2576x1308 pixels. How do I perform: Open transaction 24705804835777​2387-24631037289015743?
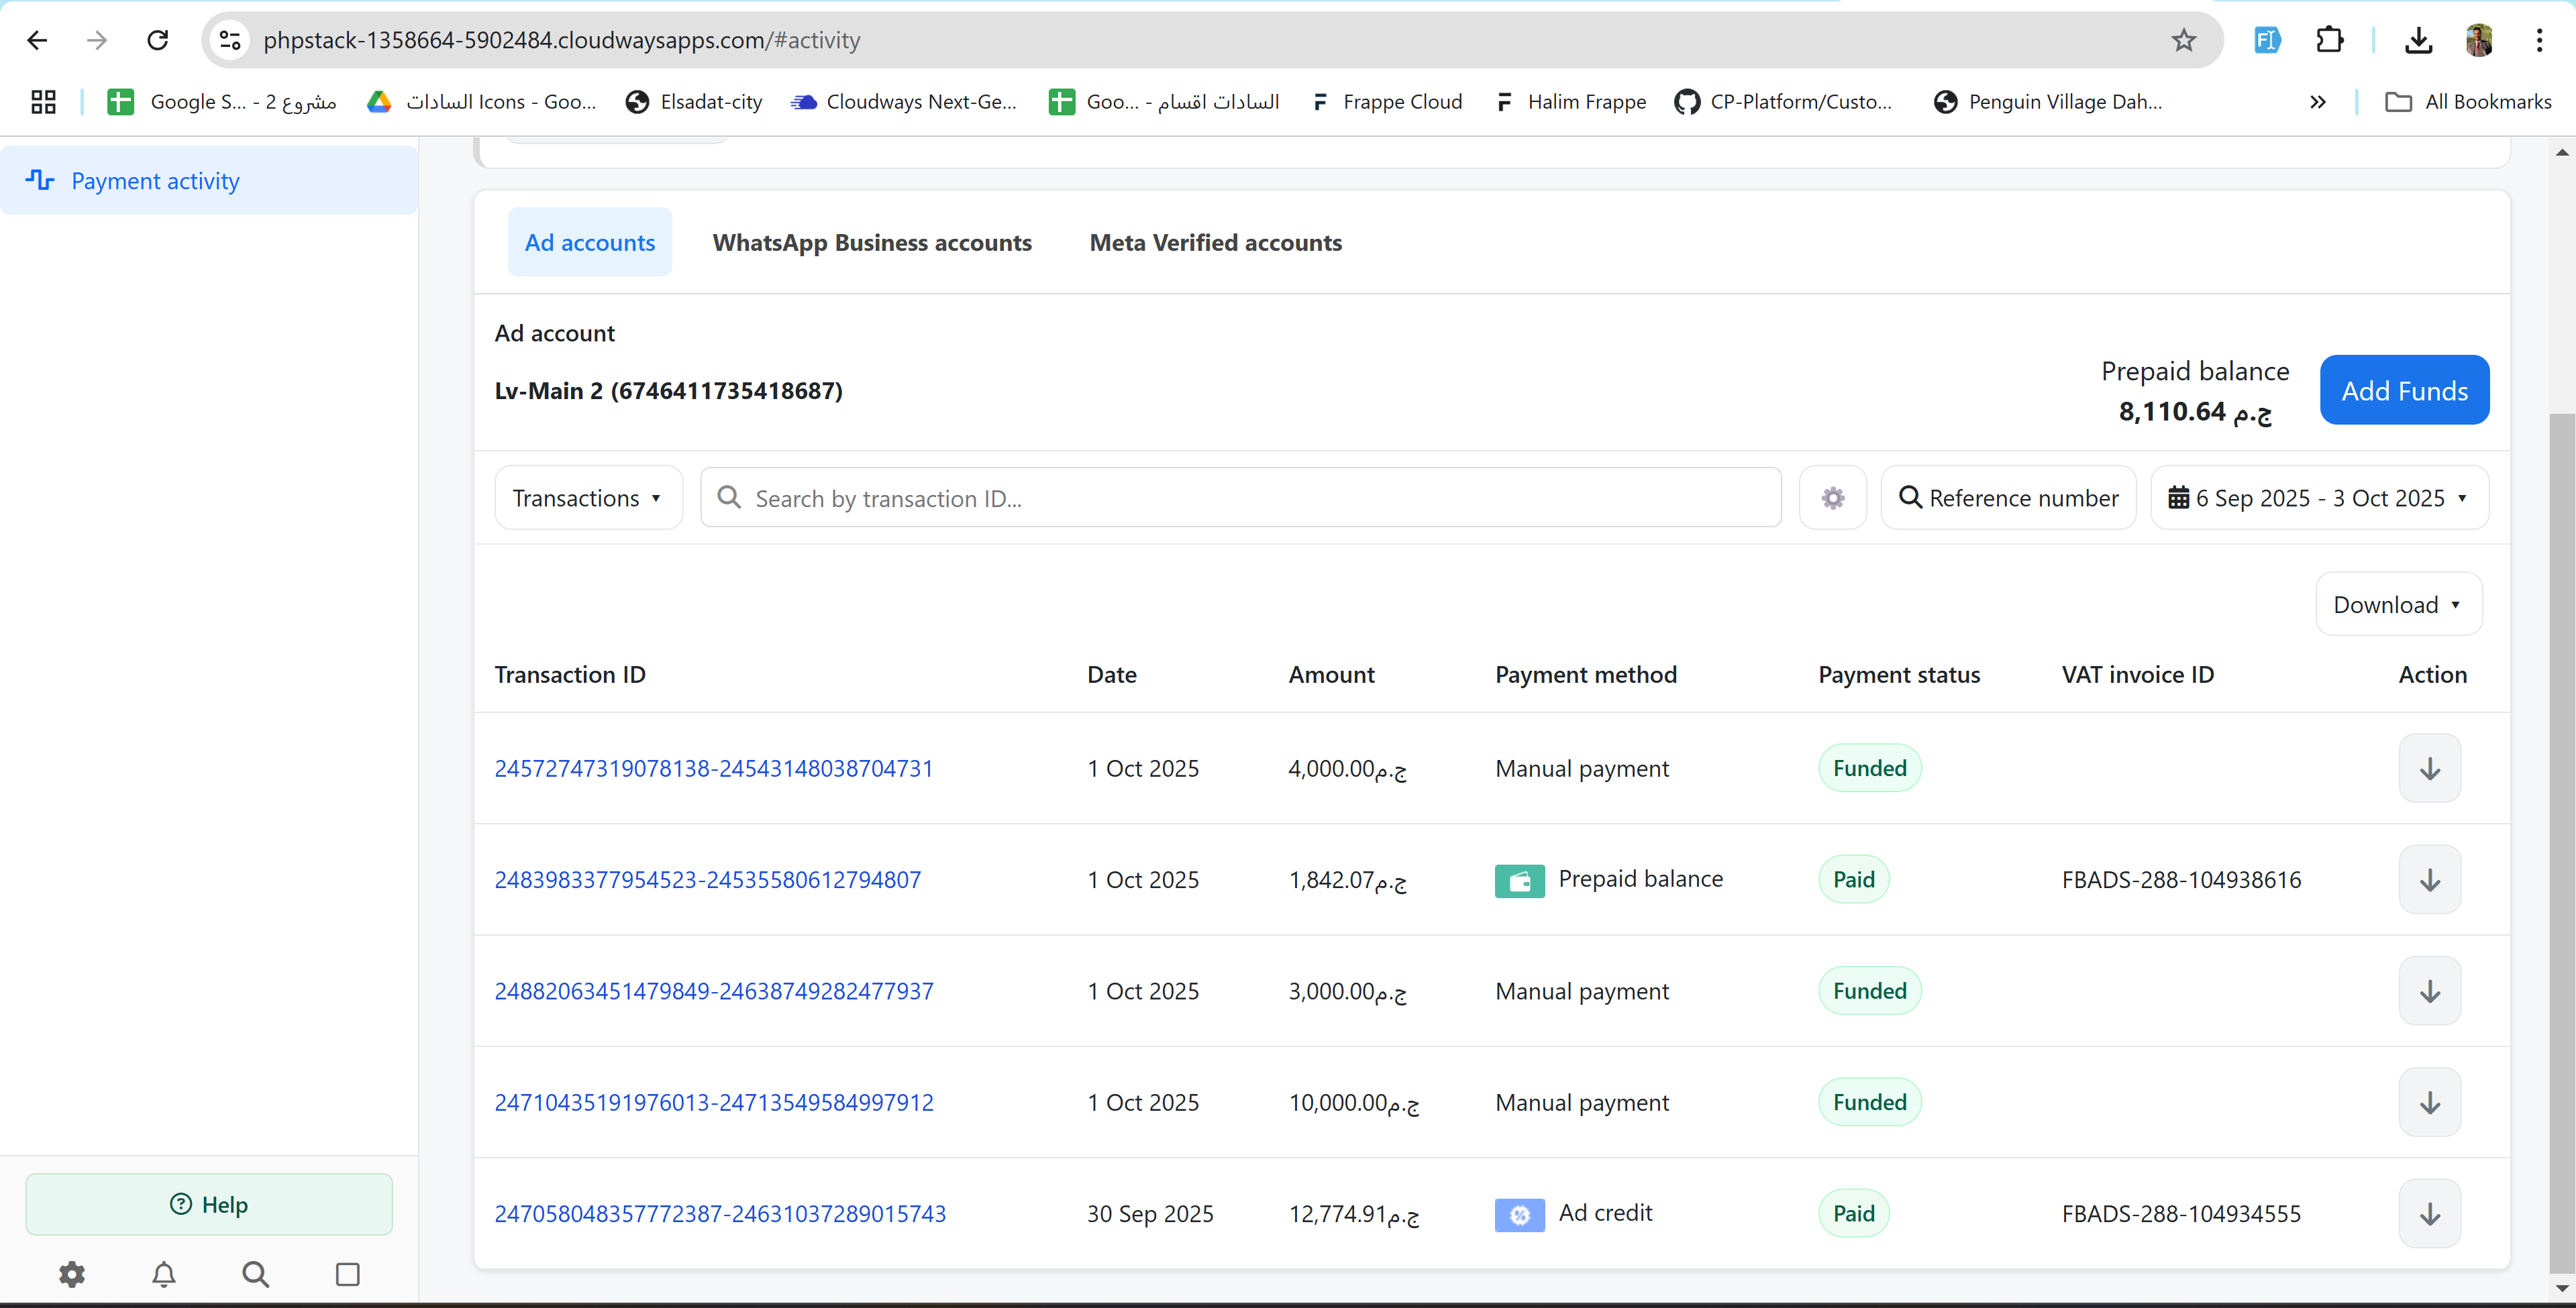[720, 1214]
